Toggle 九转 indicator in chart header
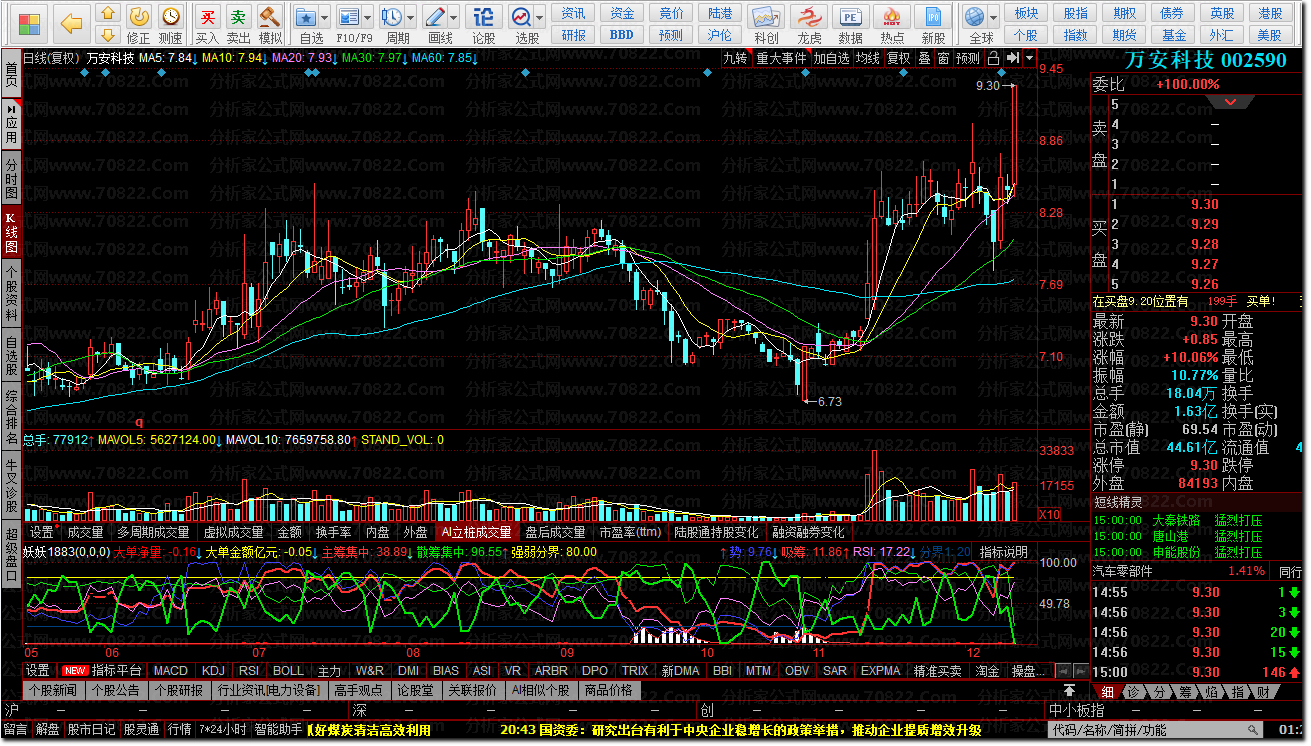This screenshot has width=1311, height=746. pyautogui.click(x=735, y=58)
